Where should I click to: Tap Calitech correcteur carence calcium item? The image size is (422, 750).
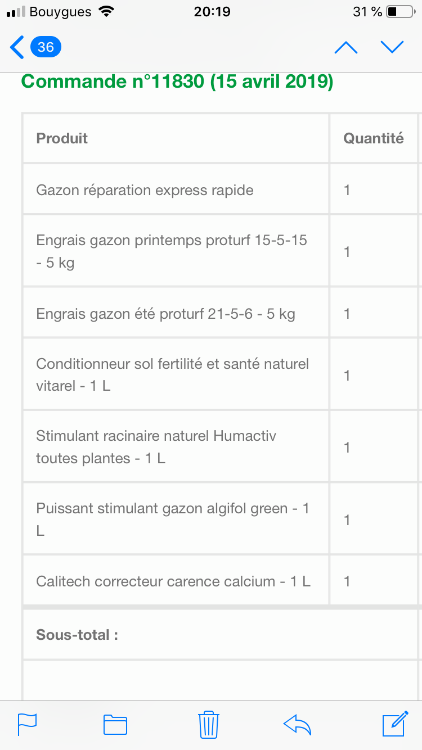coord(173,581)
